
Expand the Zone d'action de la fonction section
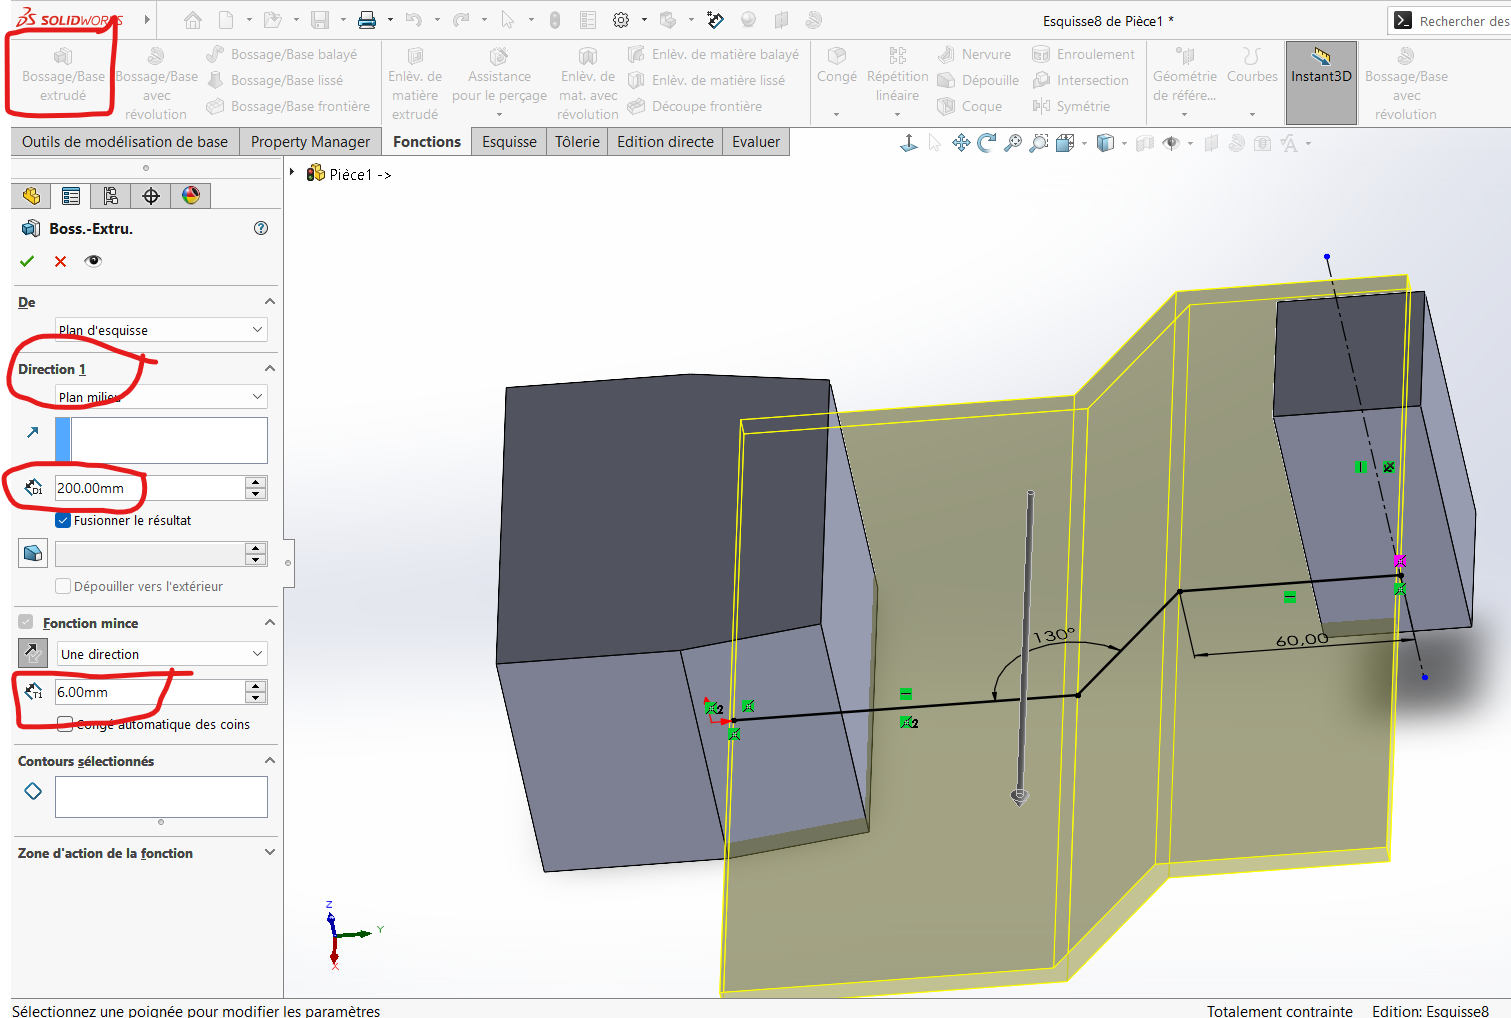(x=269, y=852)
